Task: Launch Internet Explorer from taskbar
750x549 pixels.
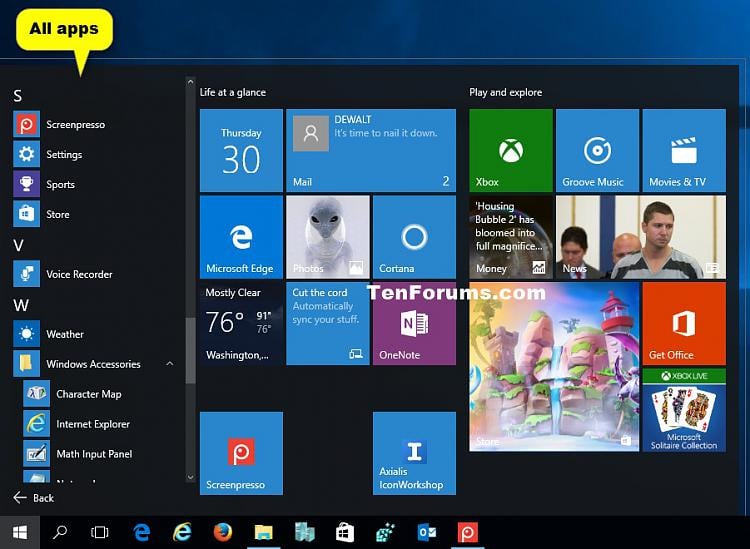Action: click(182, 532)
